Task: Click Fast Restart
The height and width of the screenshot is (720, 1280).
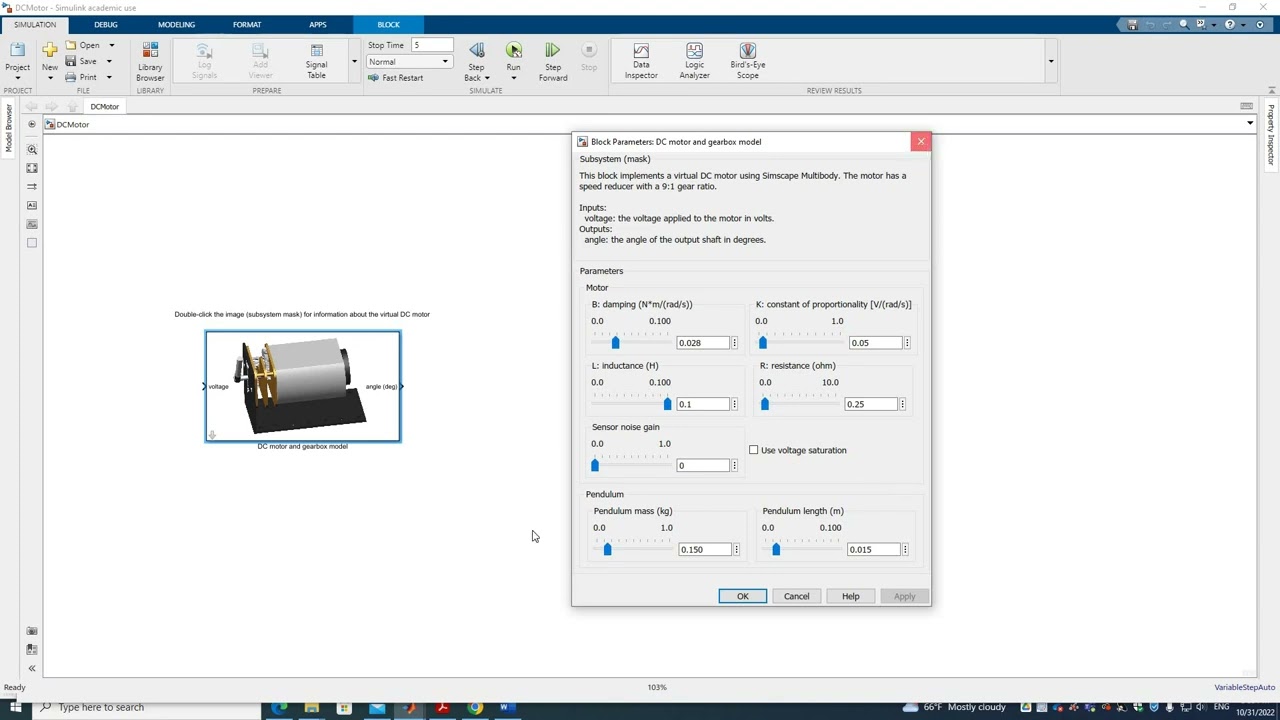Action: point(396,78)
